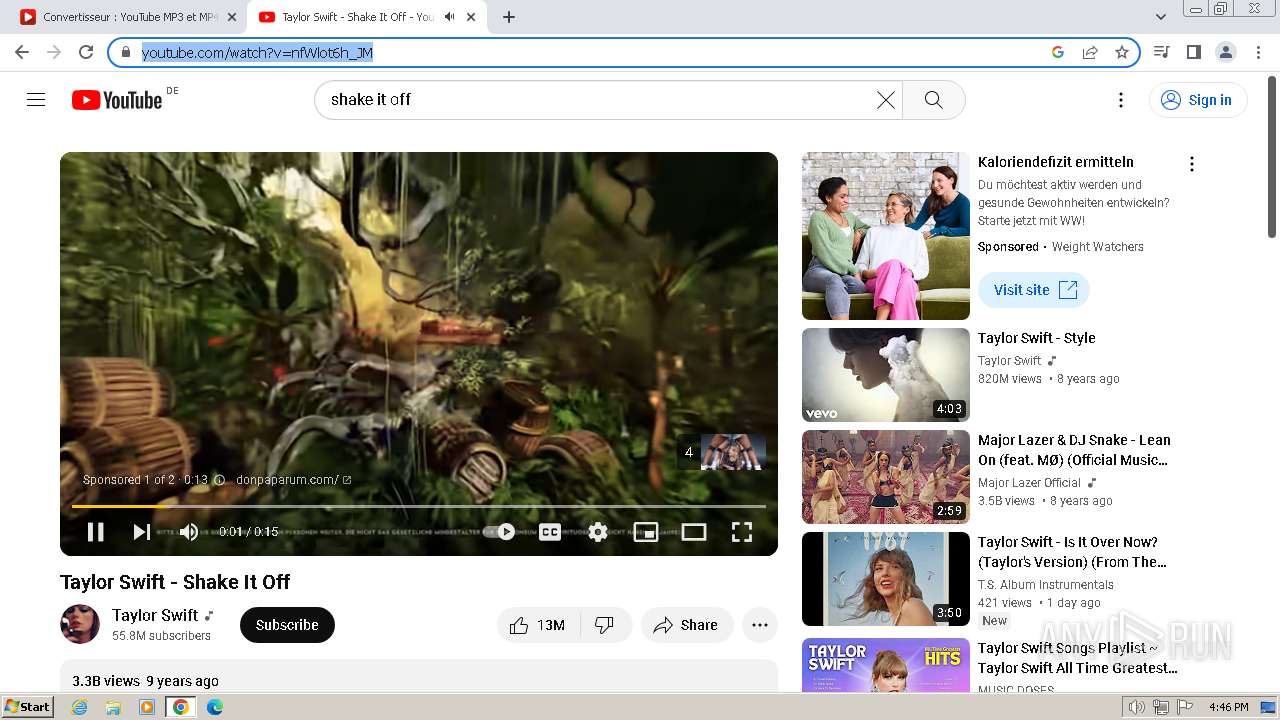
Task: Enter full screen mode
Action: 742,532
